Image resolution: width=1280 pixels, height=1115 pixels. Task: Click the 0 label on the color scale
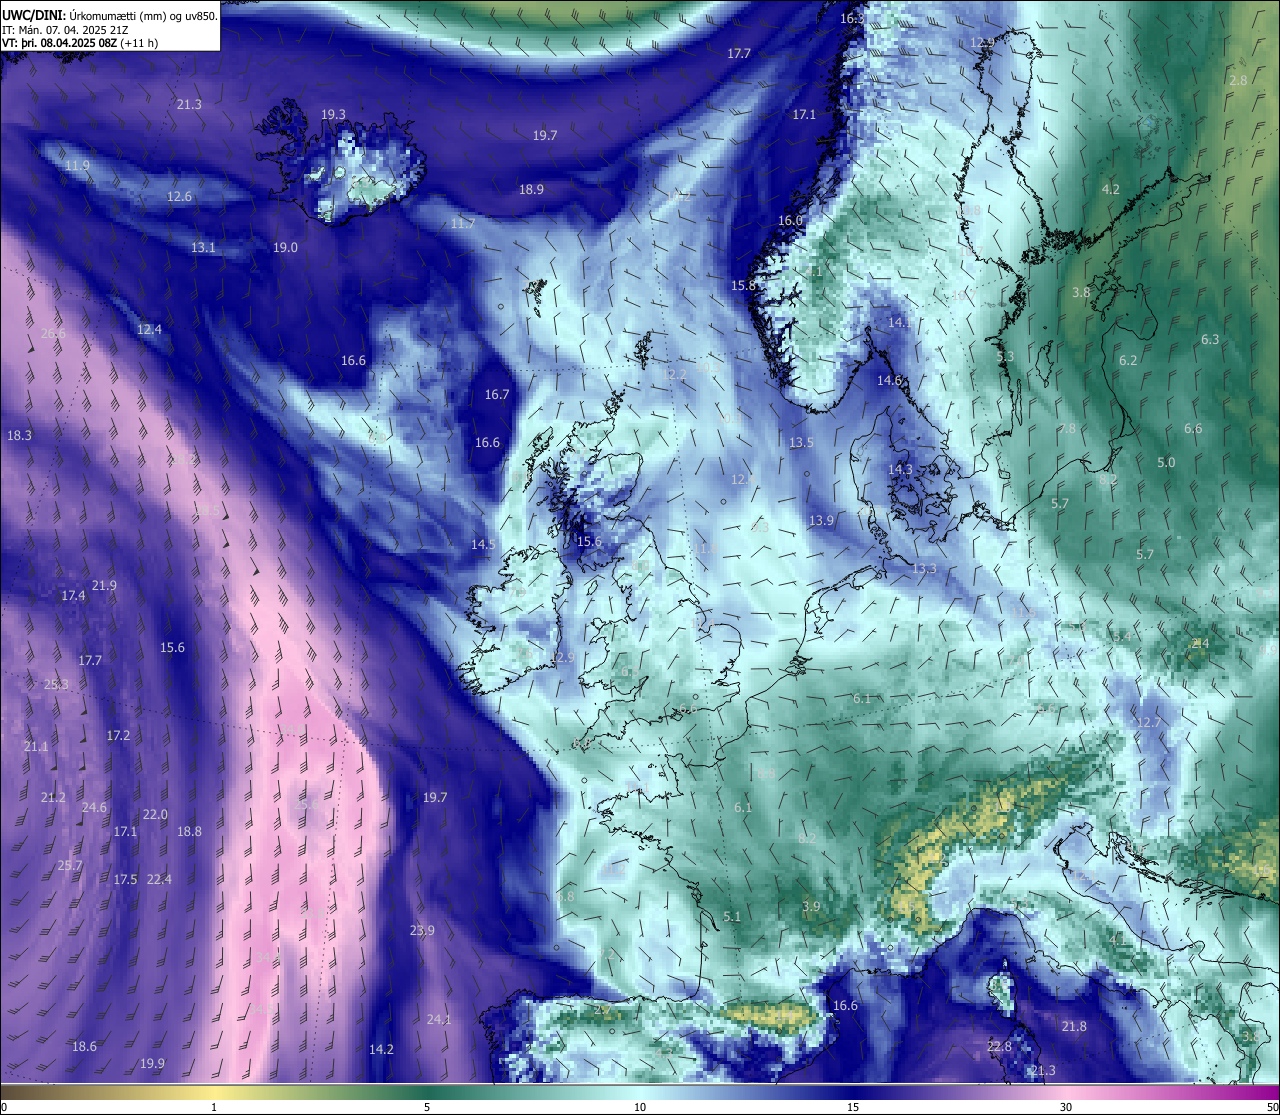point(4,1107)
